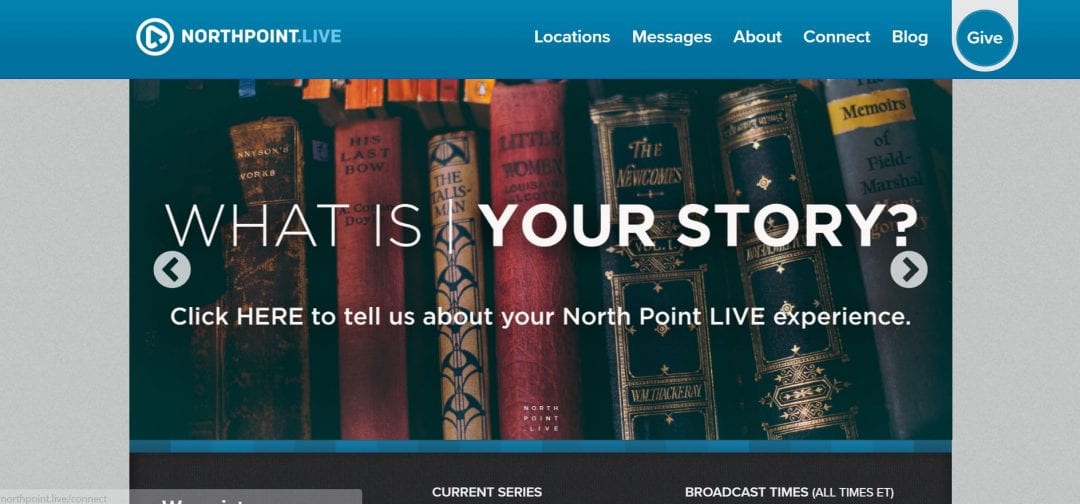Click the blue slide progress bar
This screenshot has width=1080, height=504.
tap(541, 446)
